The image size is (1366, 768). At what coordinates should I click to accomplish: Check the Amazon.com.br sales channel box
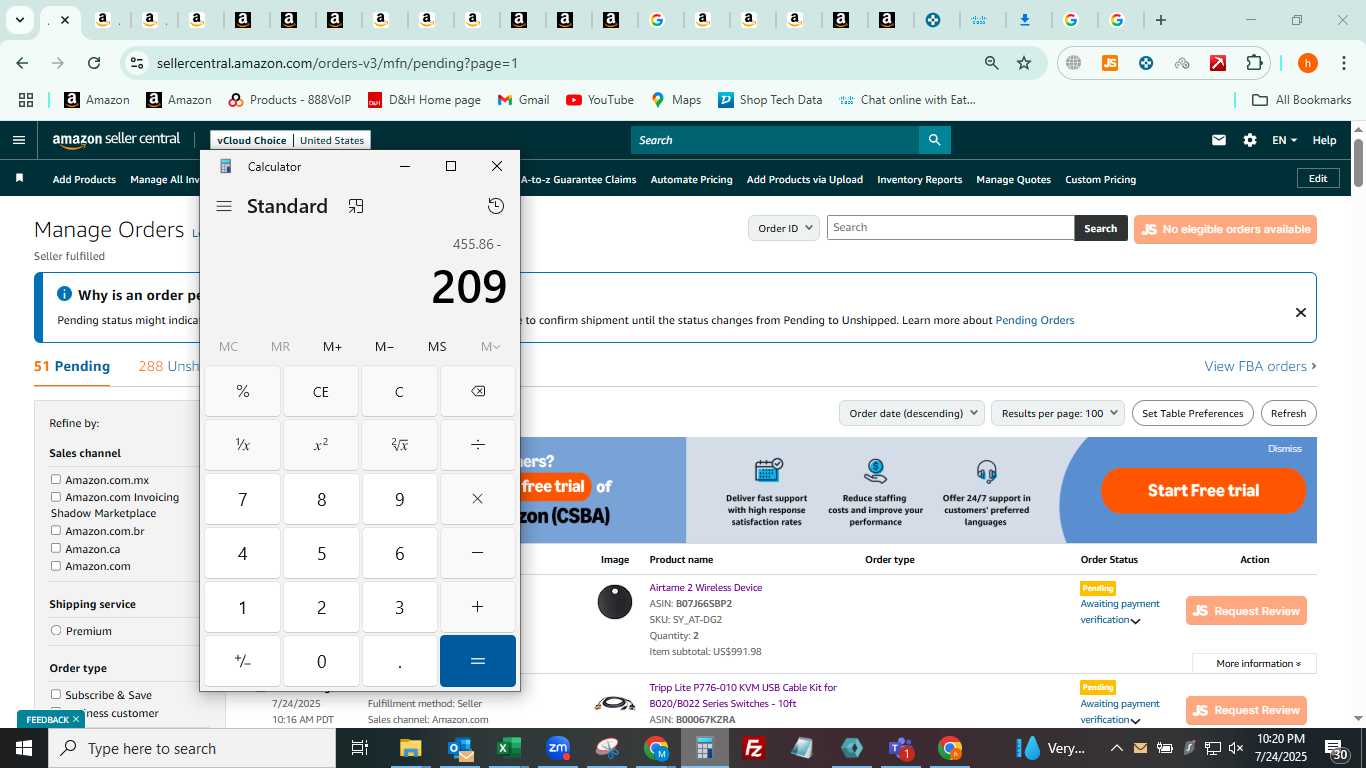click(x=56, y=531)
